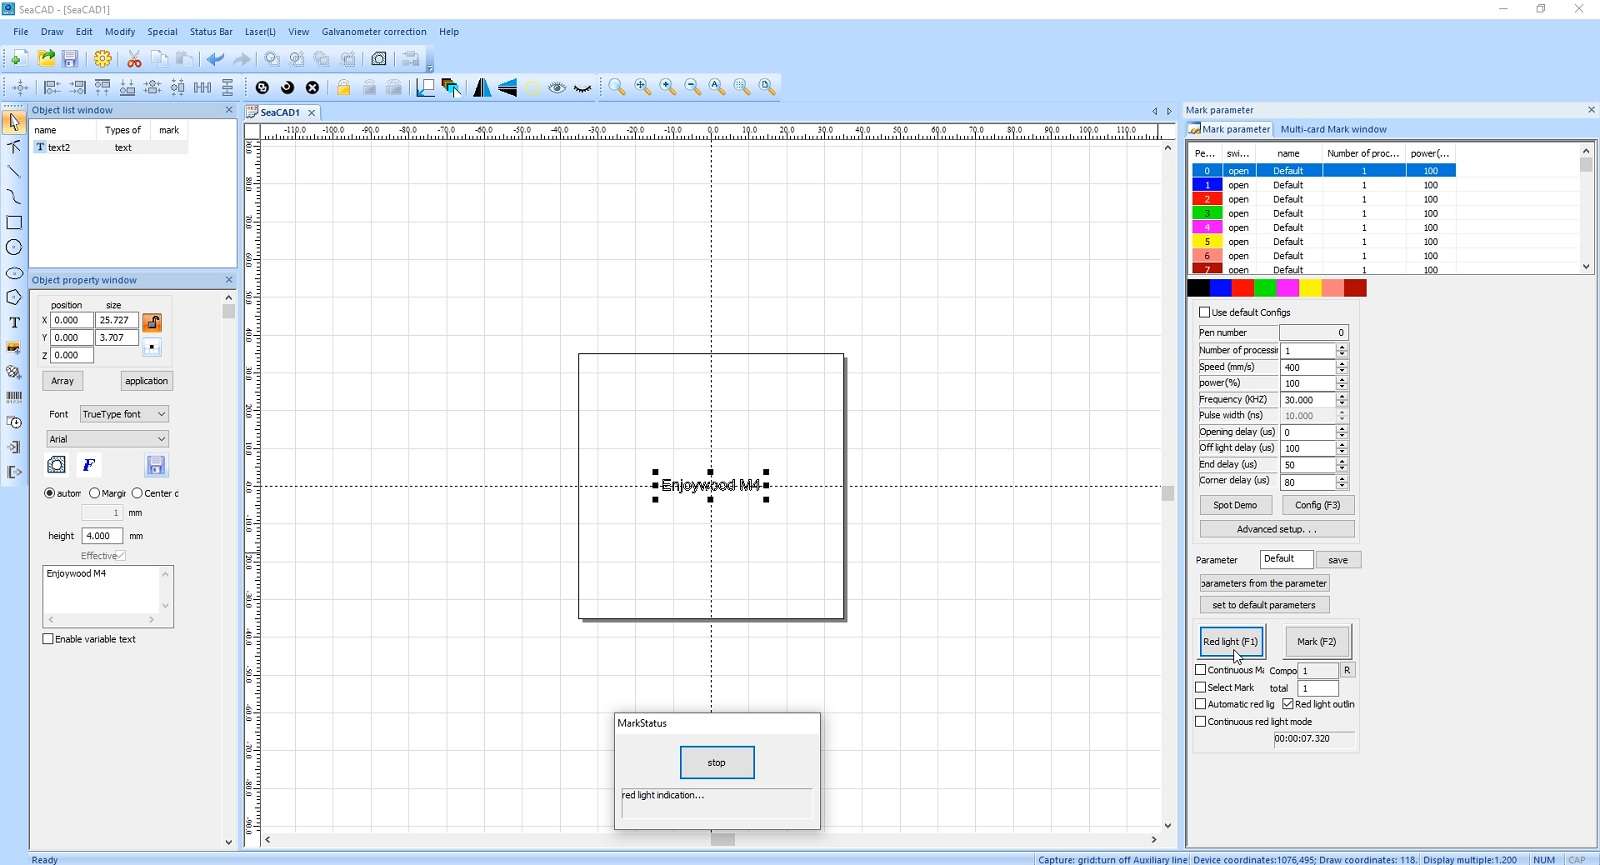This screenshot has width=1600, height=865.
Task: Tick the Enable variable text checkbox
Action: [x=48, y=639]
